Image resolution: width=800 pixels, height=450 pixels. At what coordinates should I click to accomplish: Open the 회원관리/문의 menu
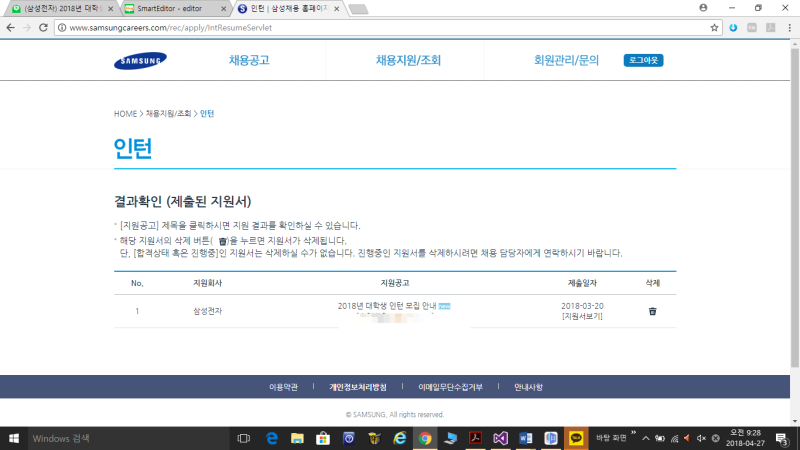pos(566,60)
